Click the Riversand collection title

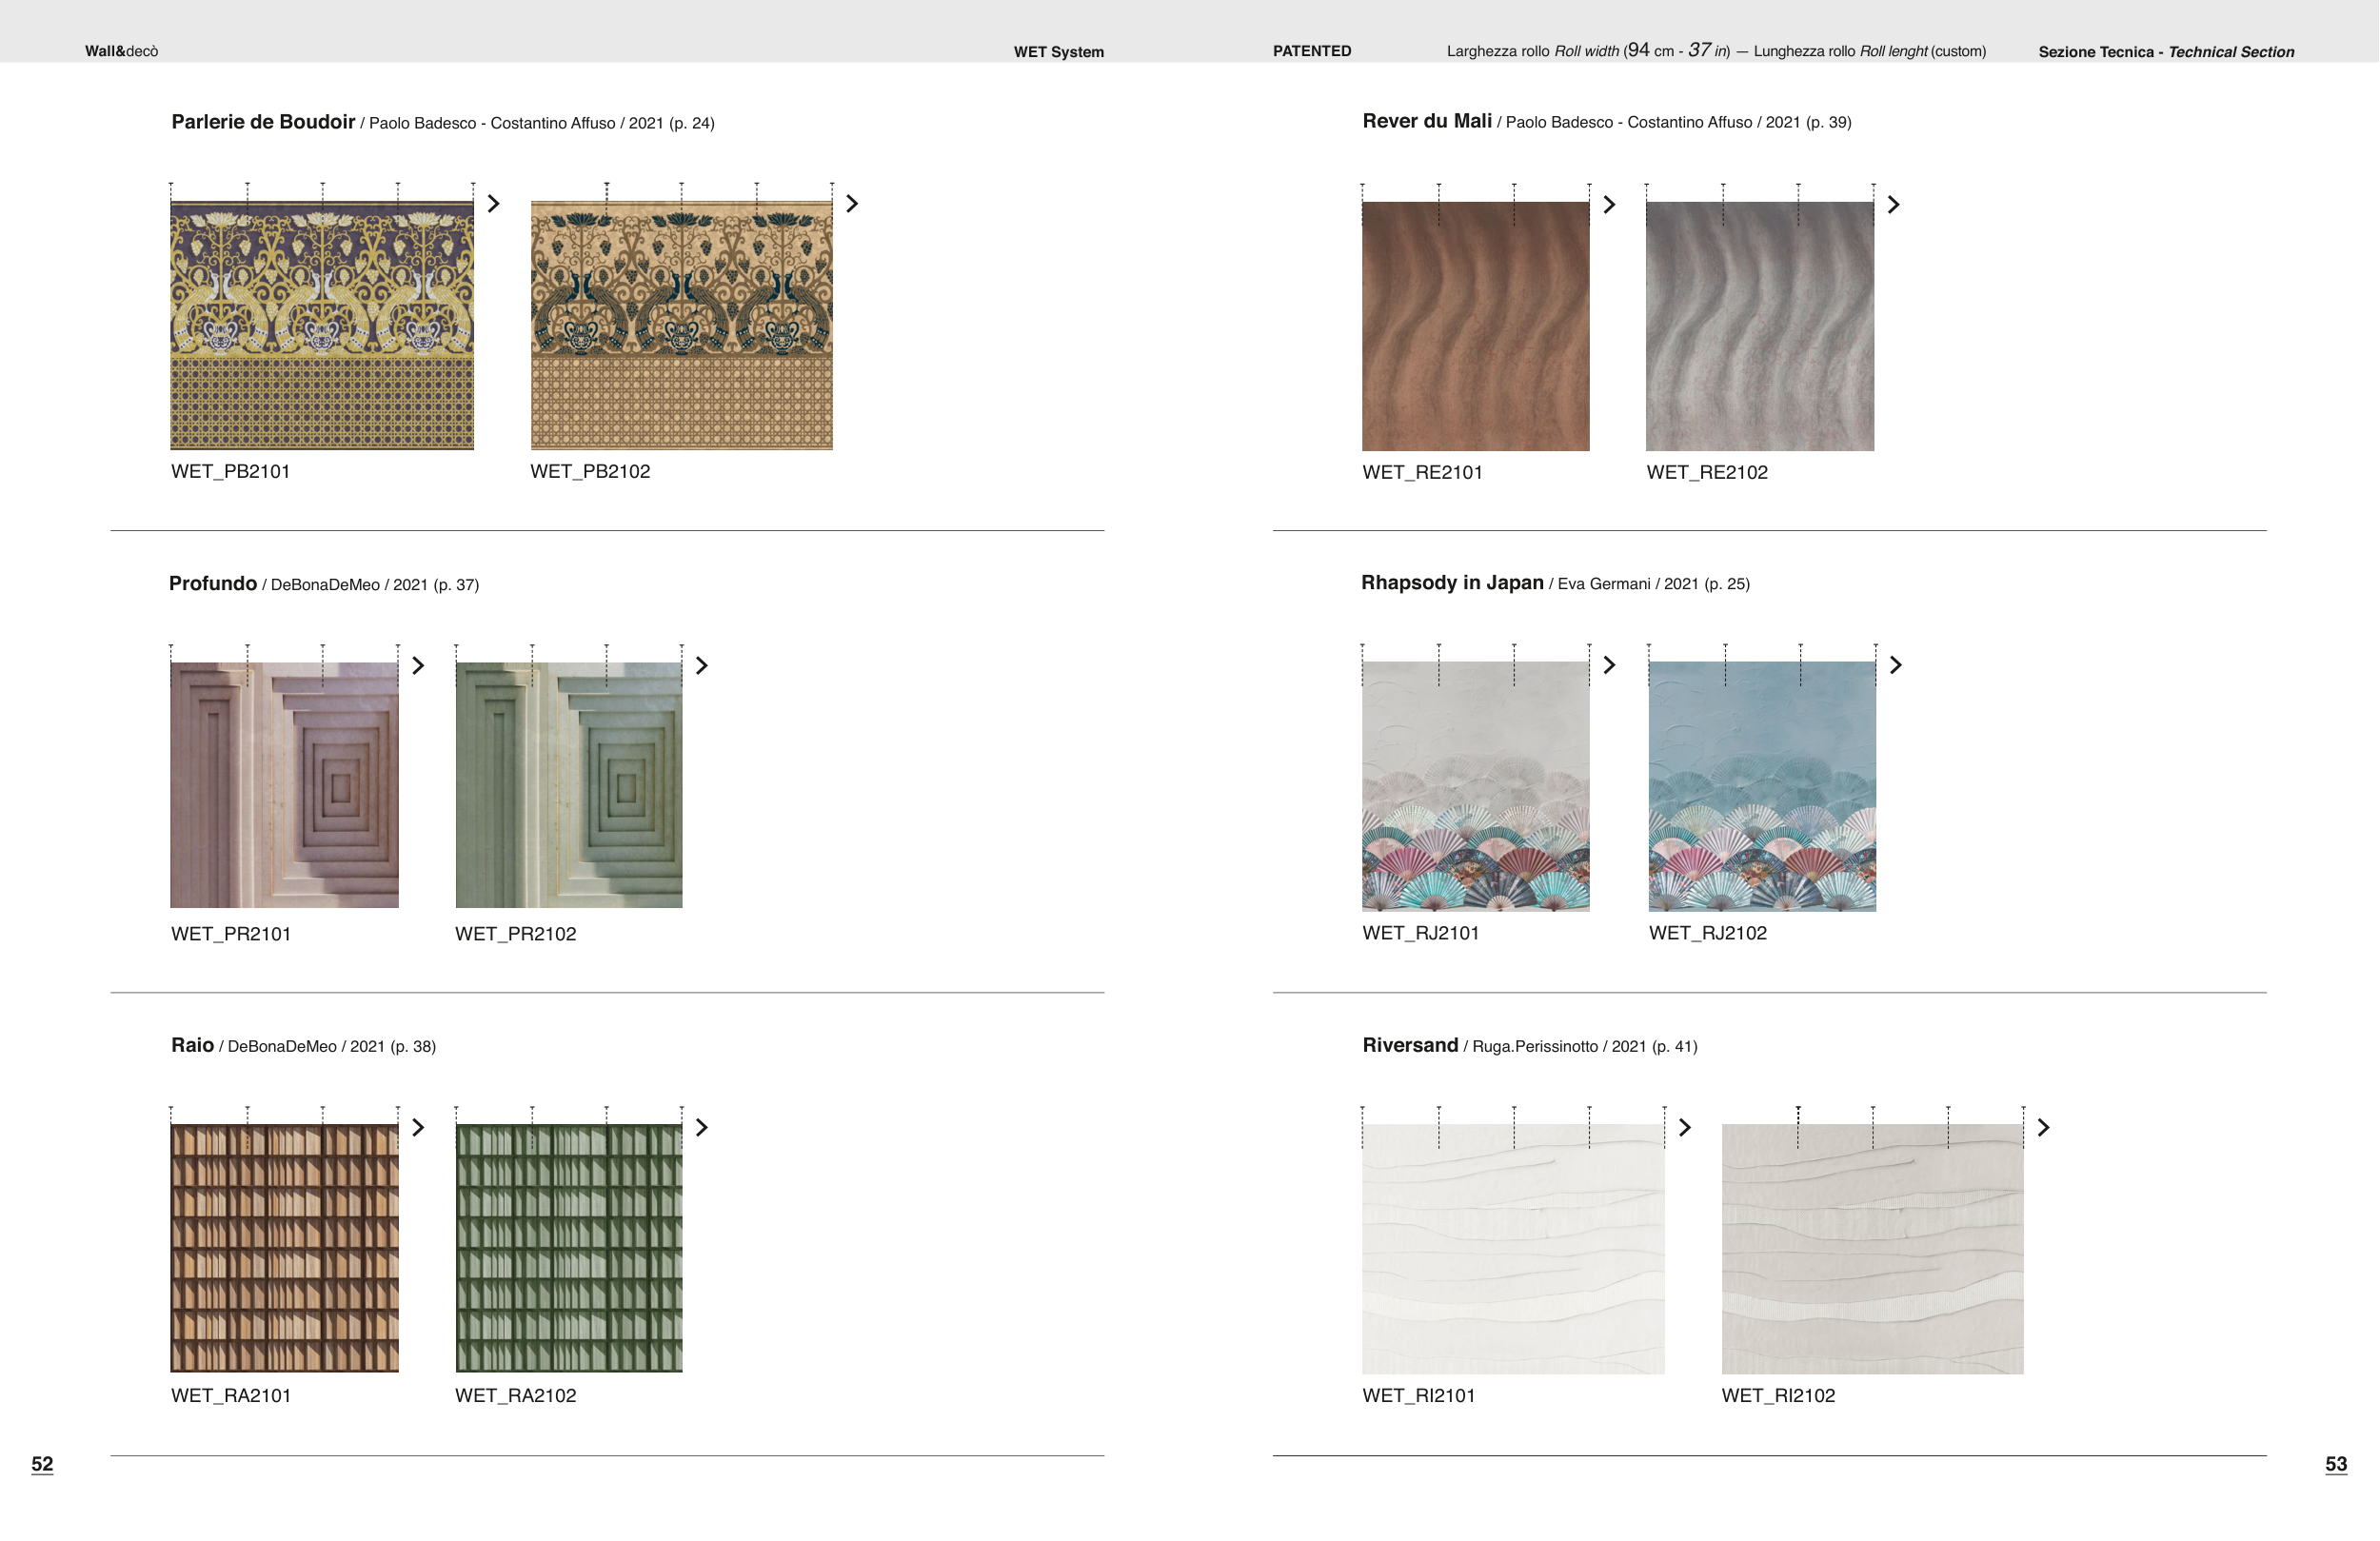(x=1410, y=1045)
